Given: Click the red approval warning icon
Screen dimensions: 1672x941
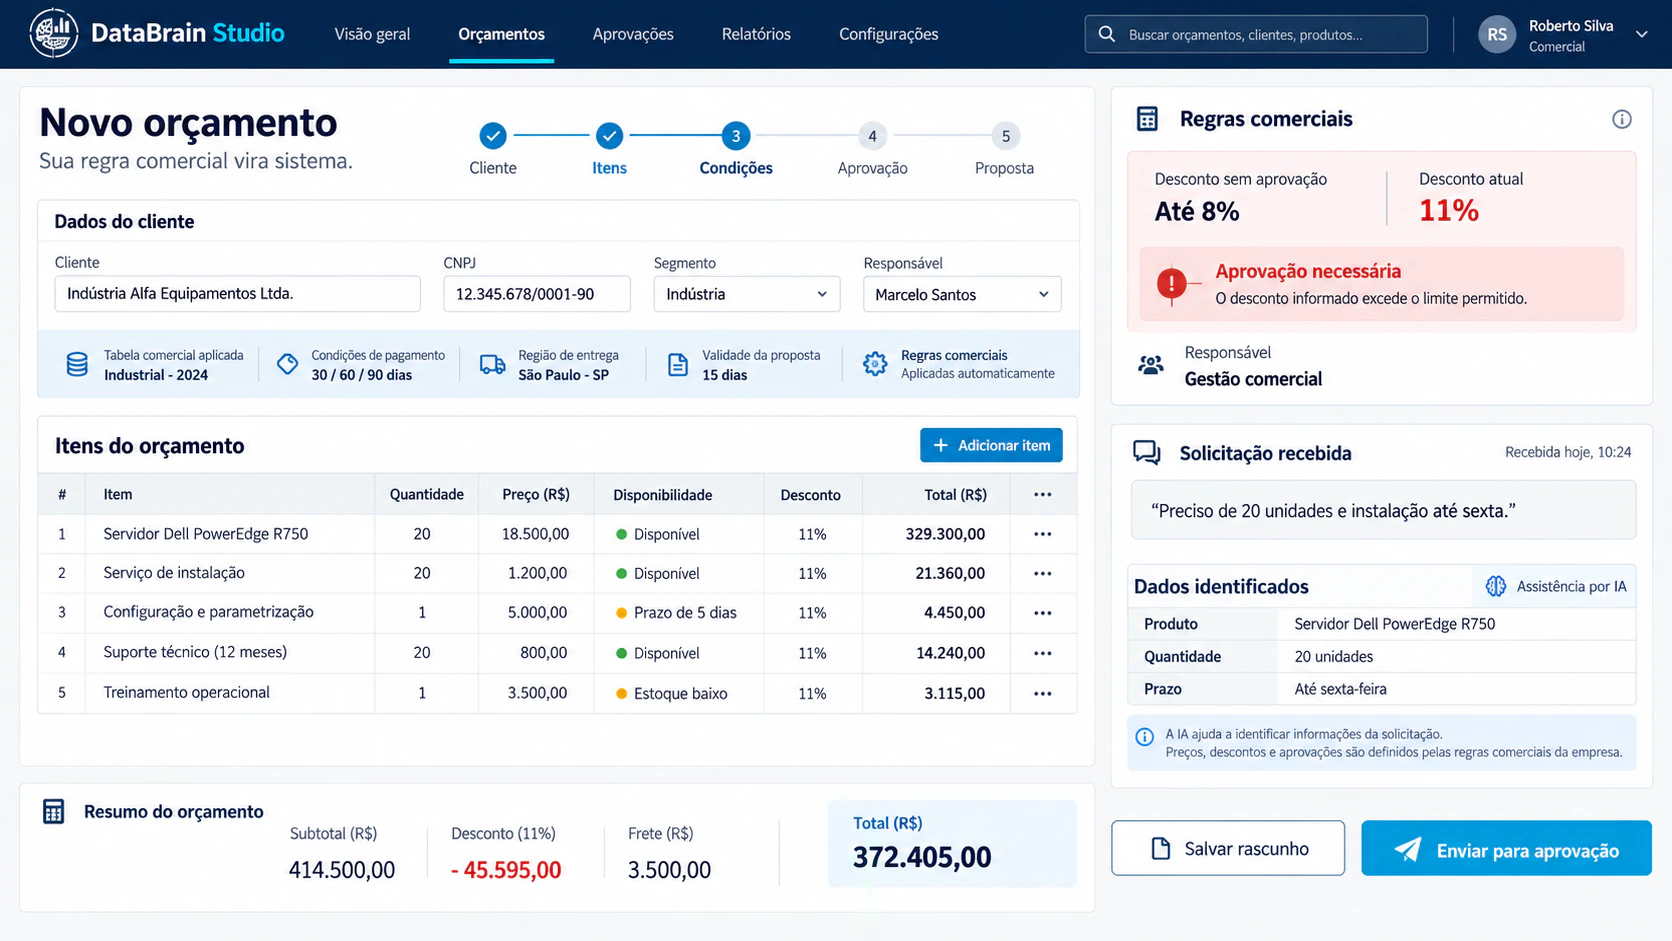Looking at the screenshot, I should [1171, 284].
